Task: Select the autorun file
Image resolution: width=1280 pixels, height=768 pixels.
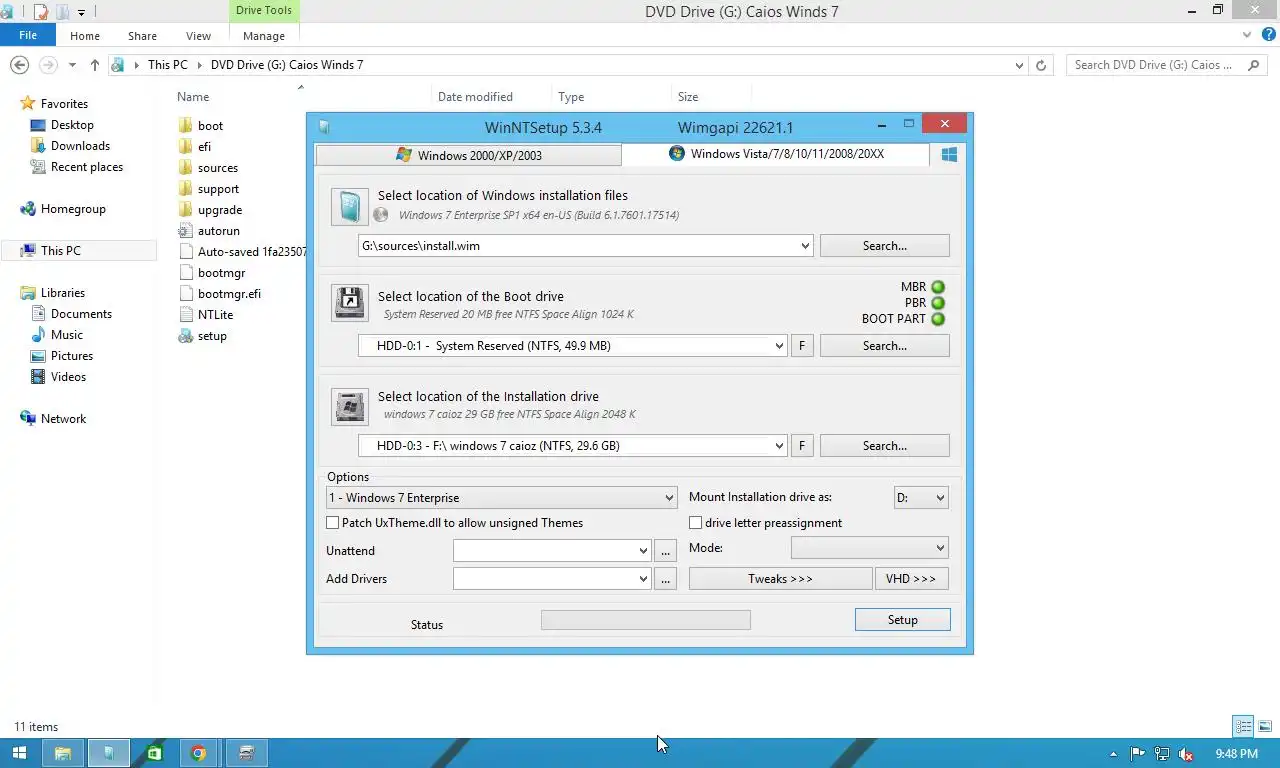Action: point(218,231)
